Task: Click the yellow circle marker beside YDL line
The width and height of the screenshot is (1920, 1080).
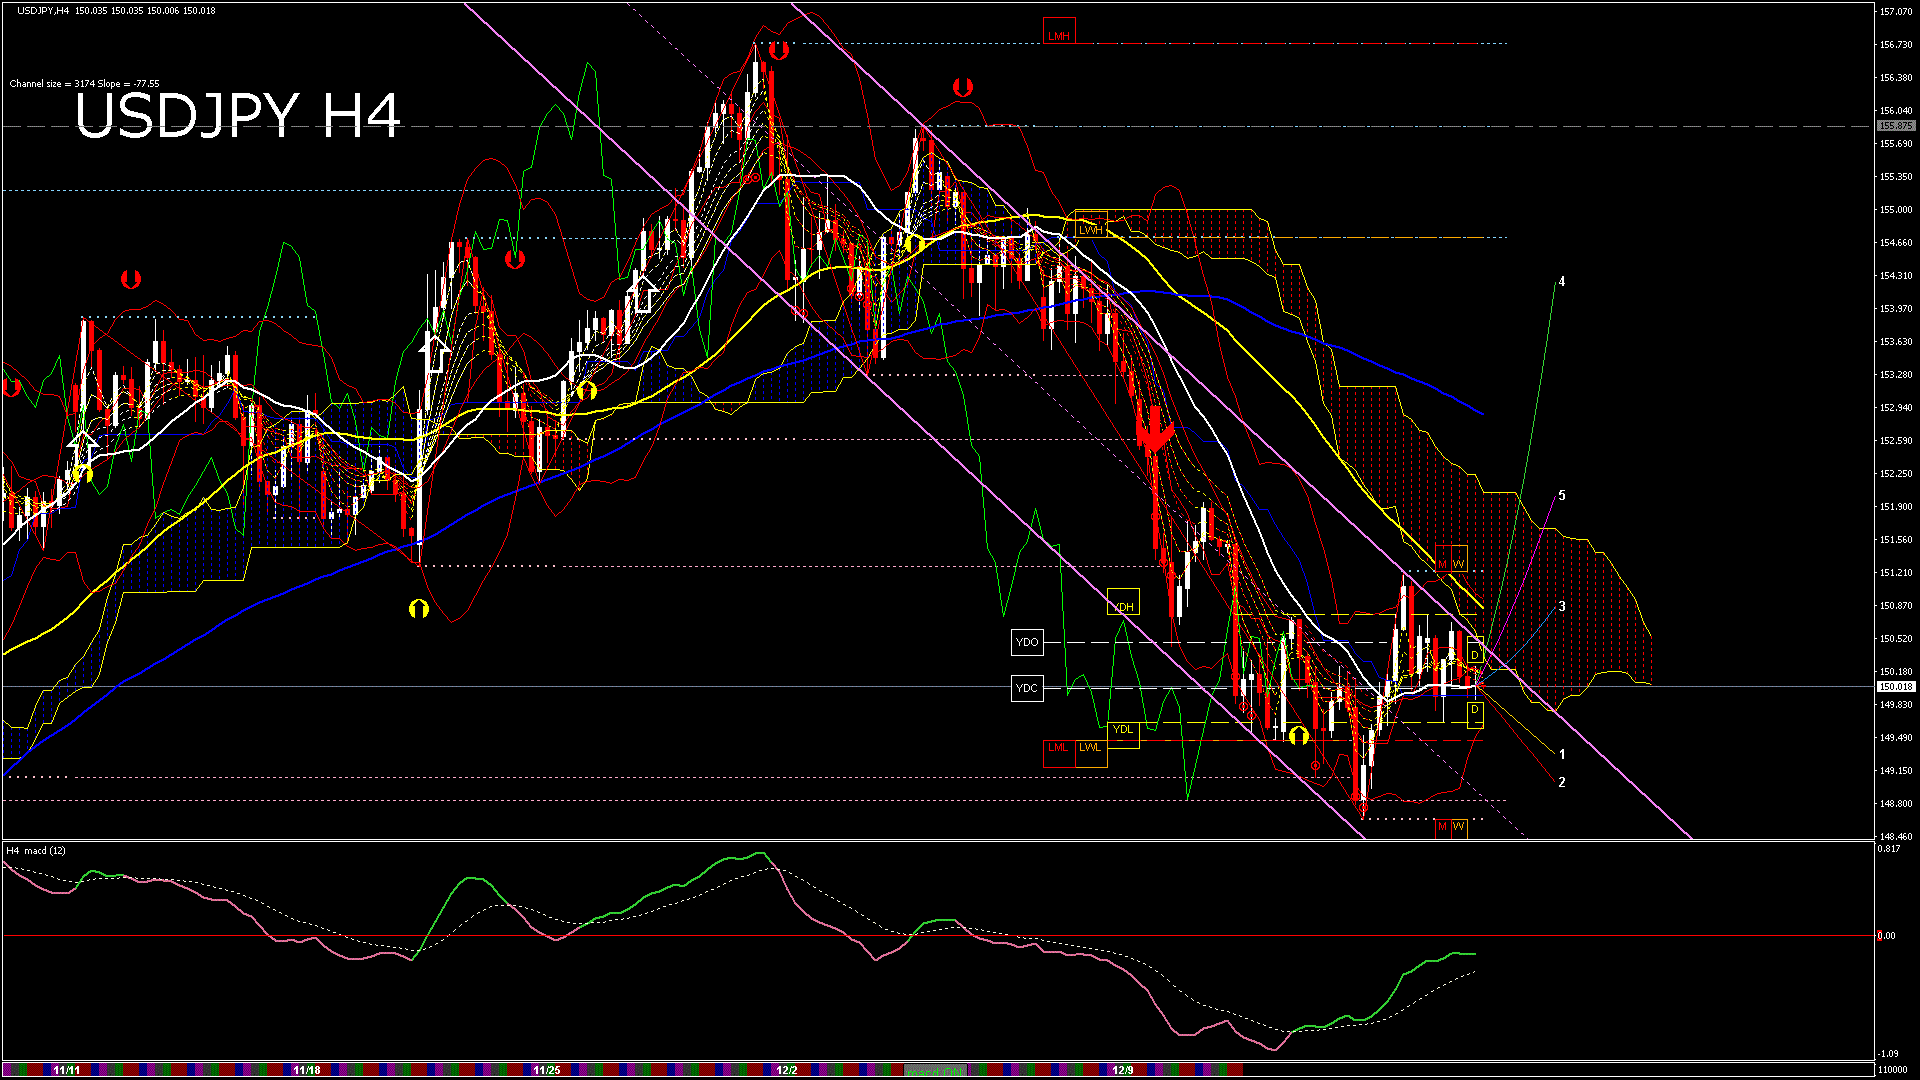Action: tap(1298, 737)
